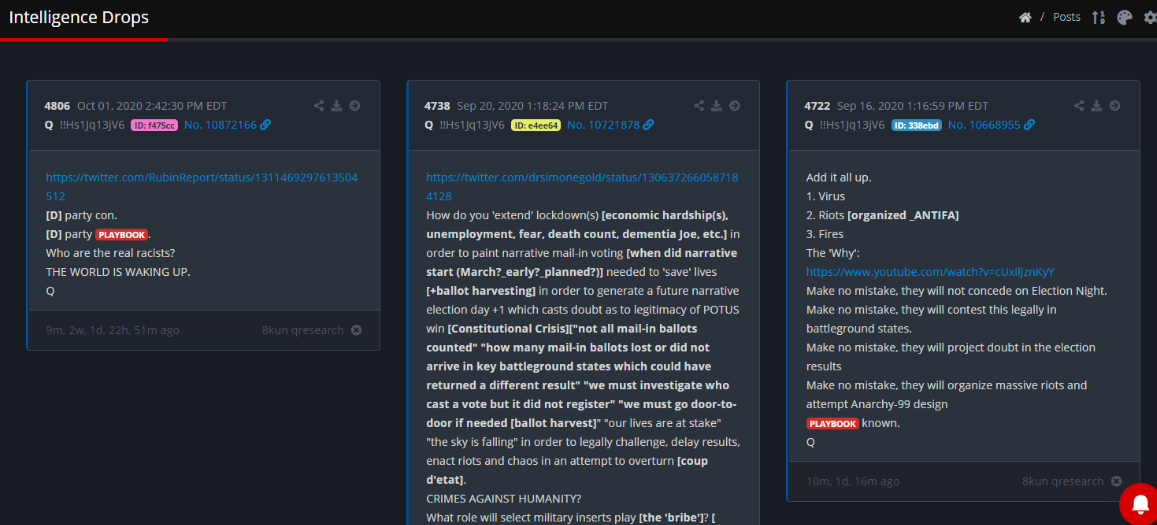Open link No. 10872166

[x=221, y=125]
